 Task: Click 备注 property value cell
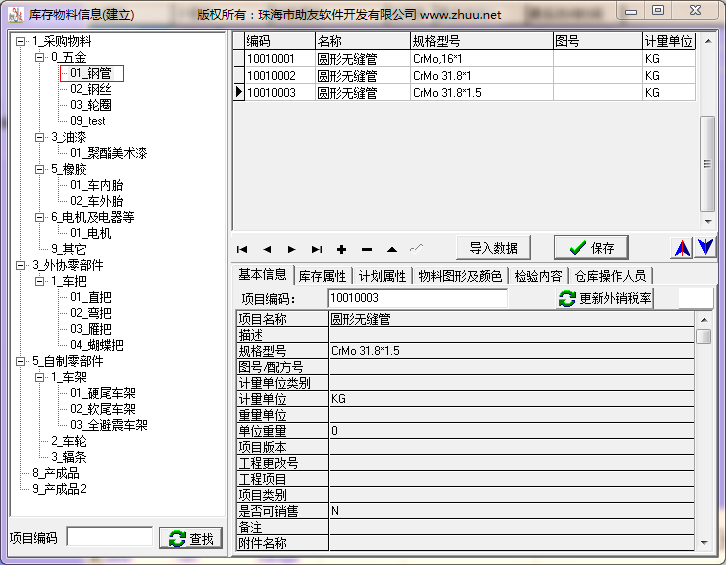[512, 527]
